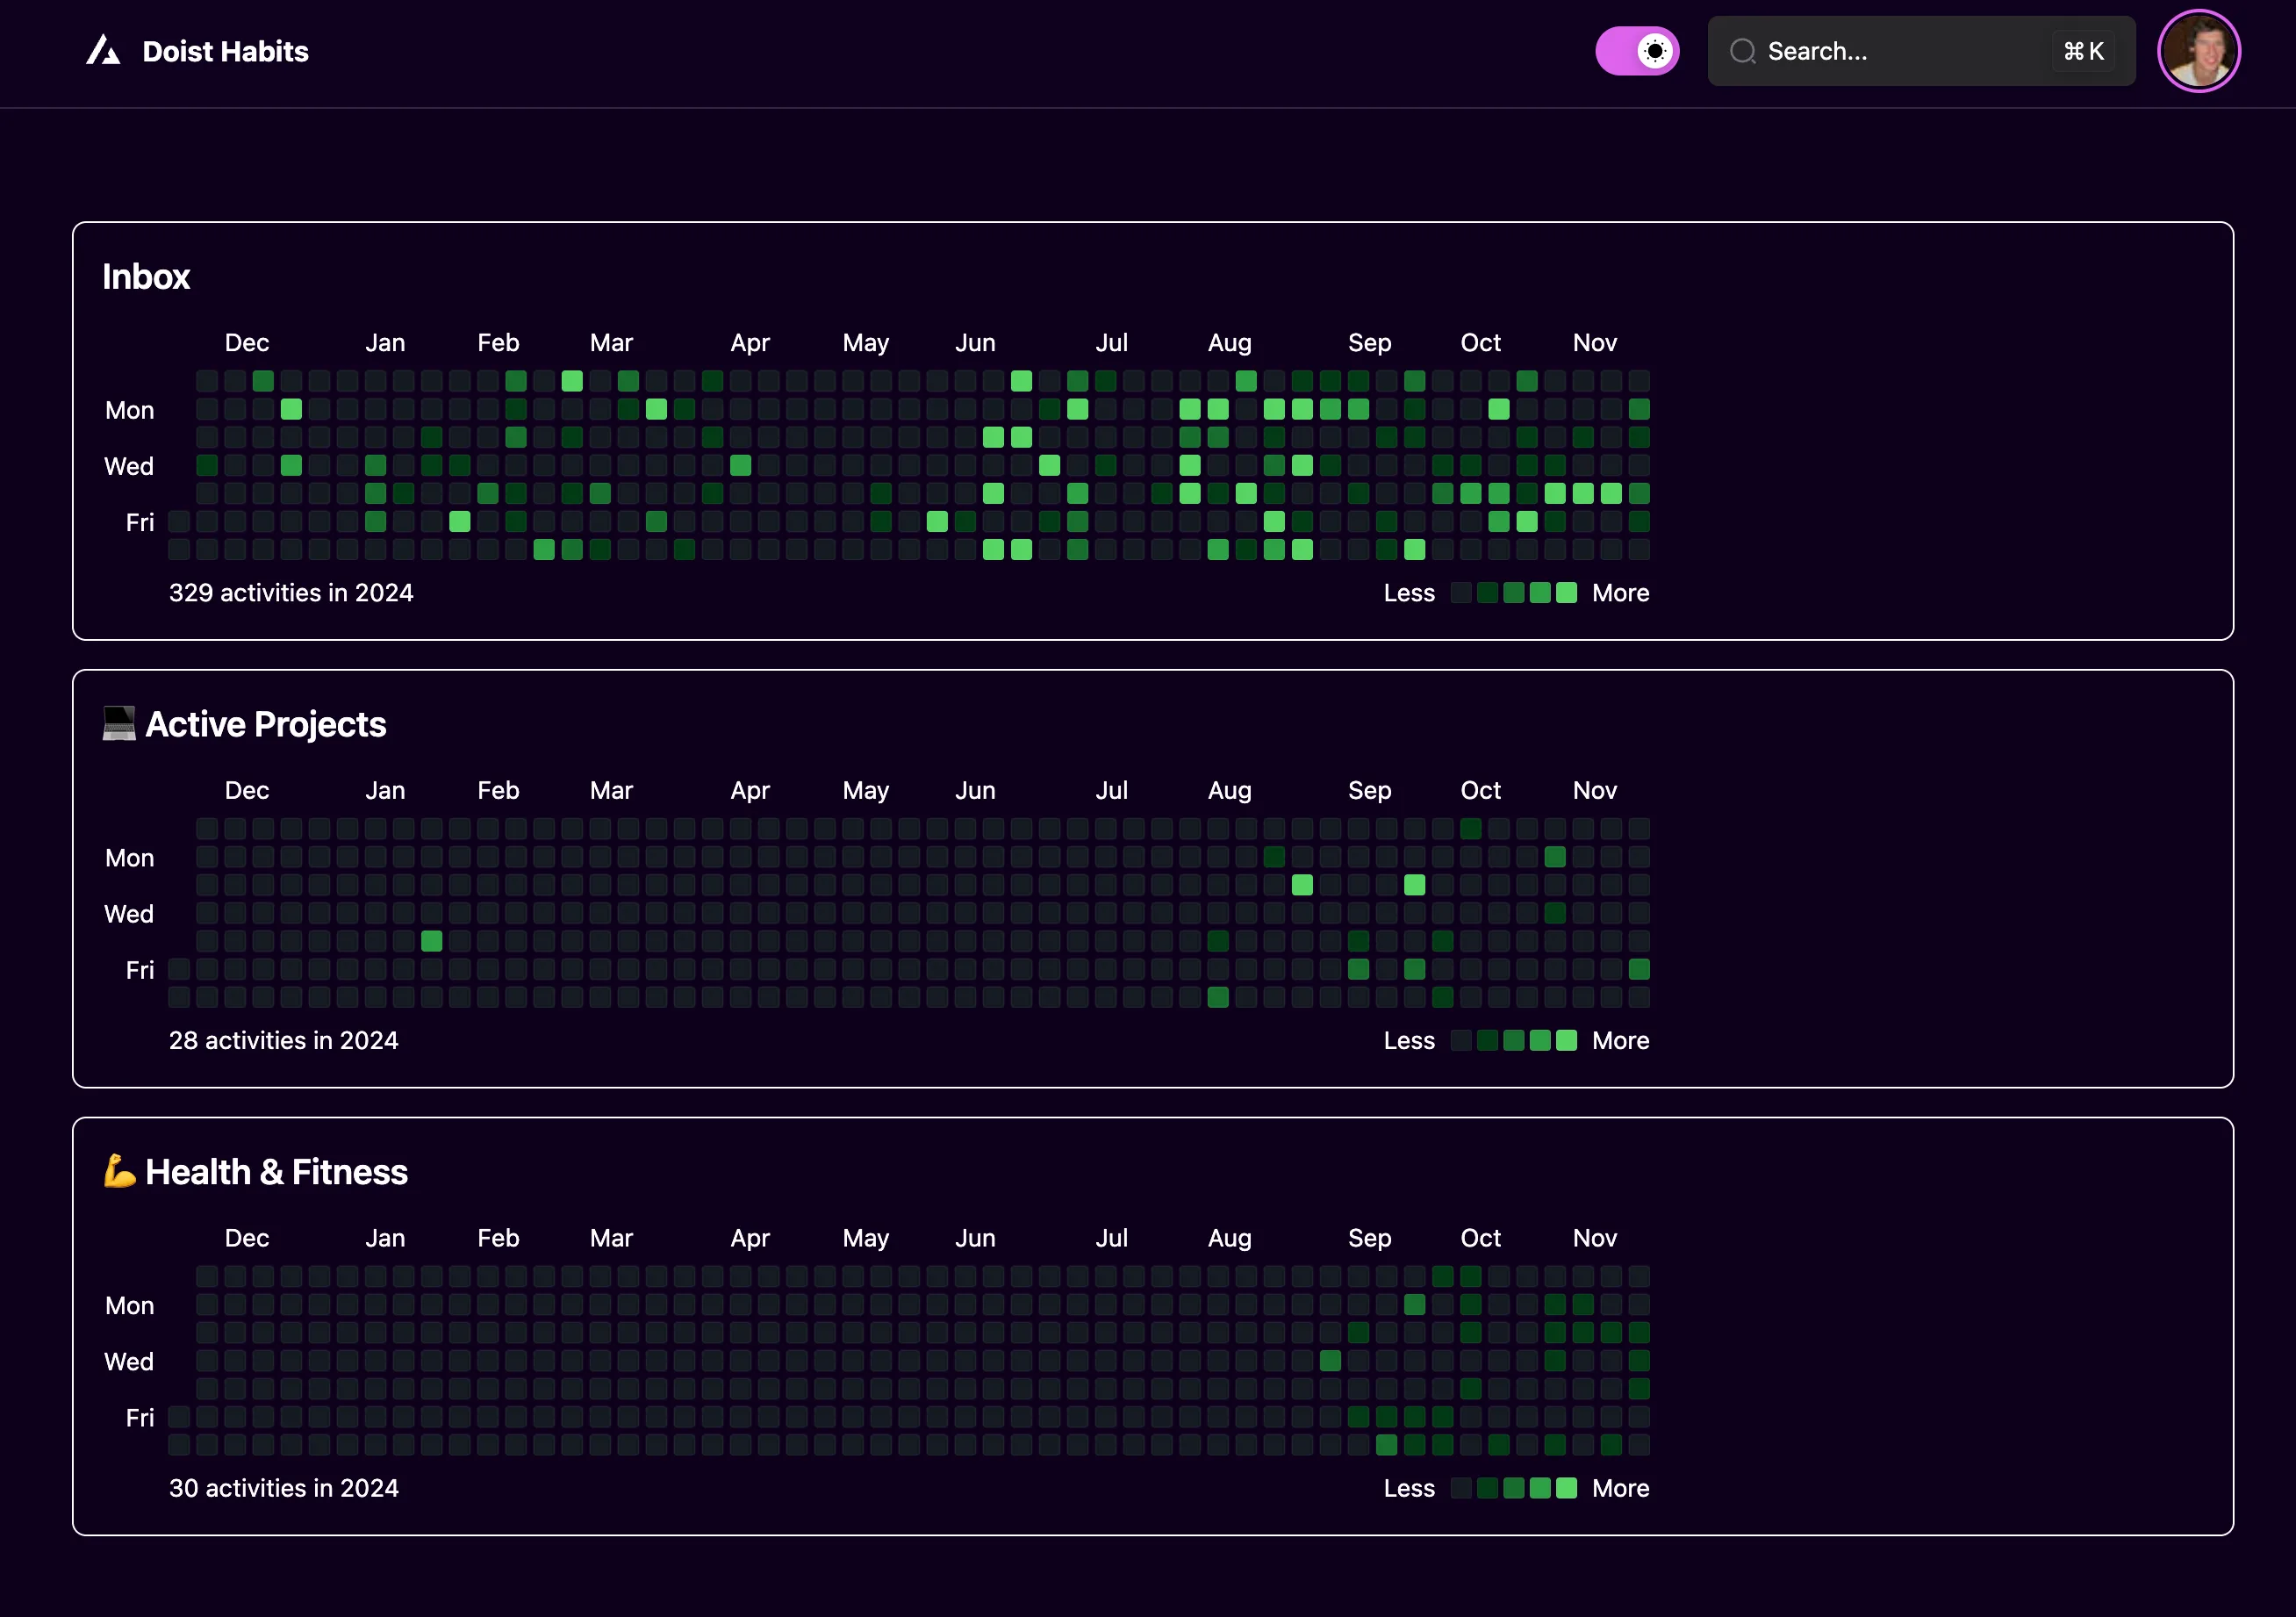Click the Aug month label in Inbox

pyautogui.click(x=1229, y=343)
